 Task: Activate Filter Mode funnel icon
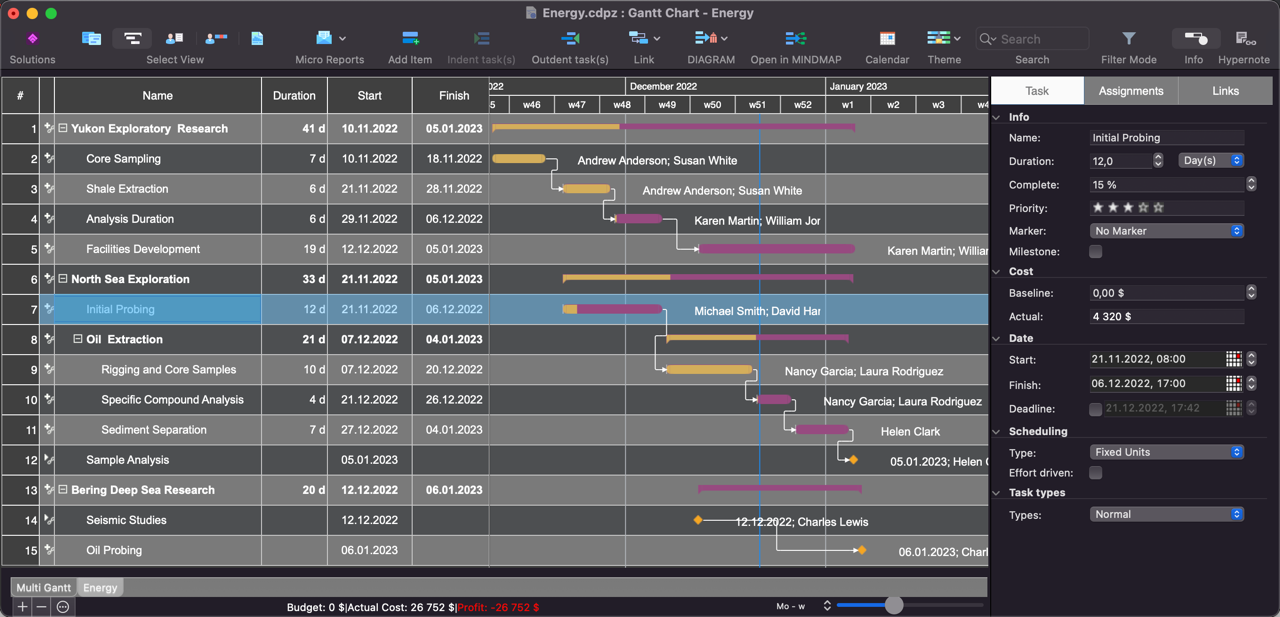point(1128,39)
